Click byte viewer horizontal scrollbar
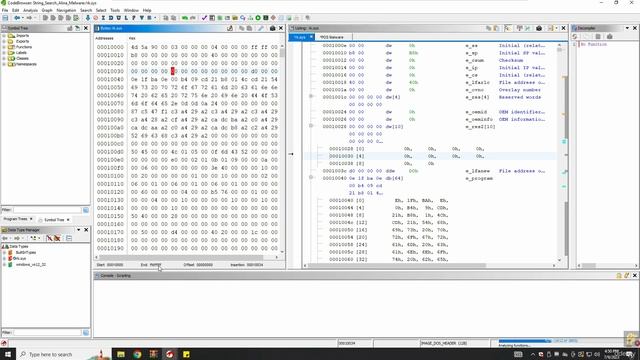Viewport: 640px width, 360px height. 181,257
